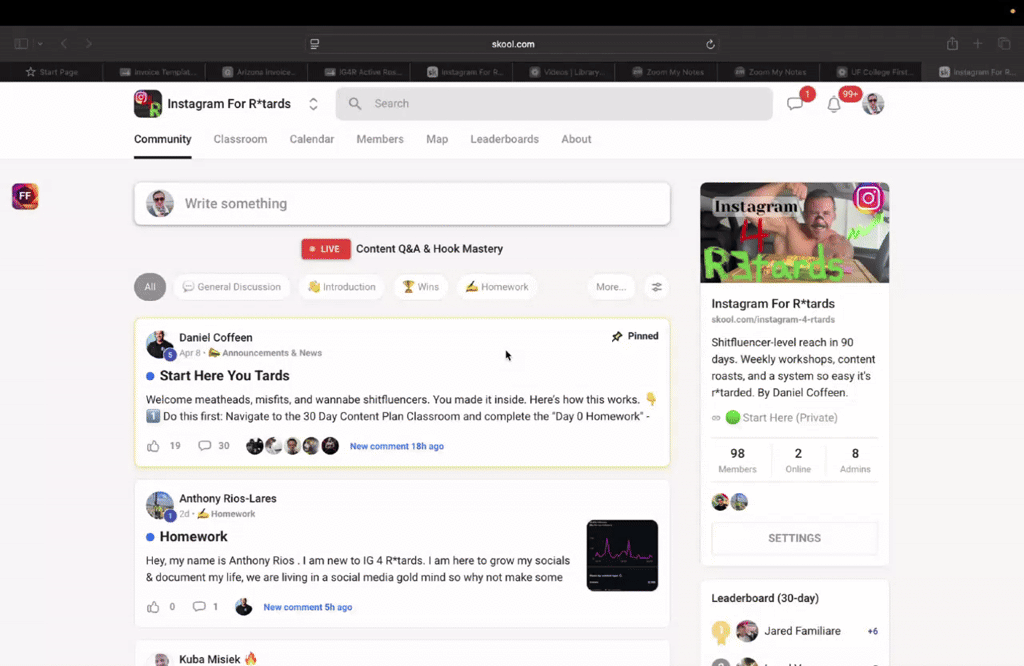Filter posts by Wins
Image resolution: width=1024 pixels, height=666 pixels.
click(421, 287)
